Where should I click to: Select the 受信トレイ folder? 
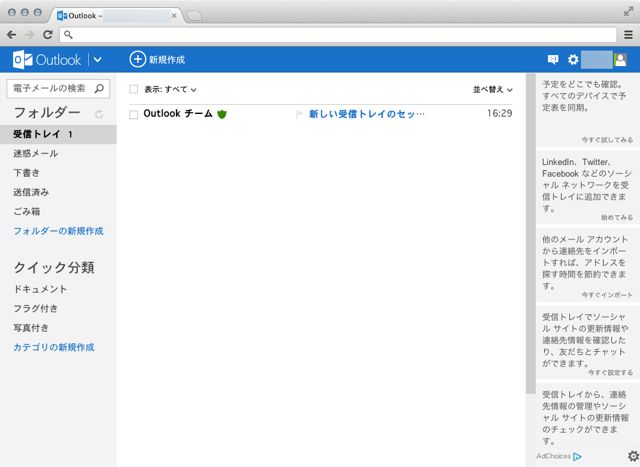58,134
